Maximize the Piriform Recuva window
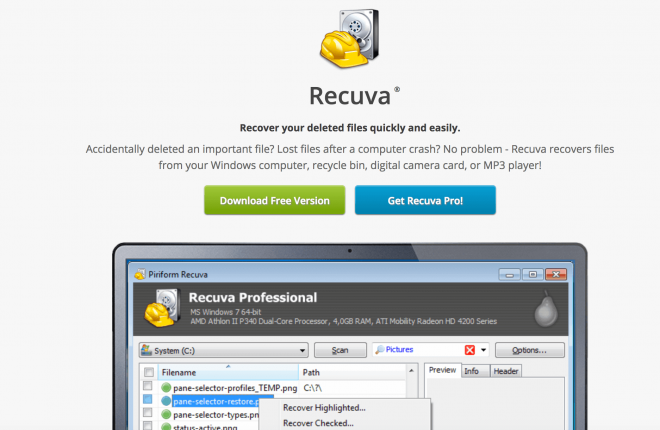This screenshot has width=660, height=430. pyautogui.click(x=532, y=275)
